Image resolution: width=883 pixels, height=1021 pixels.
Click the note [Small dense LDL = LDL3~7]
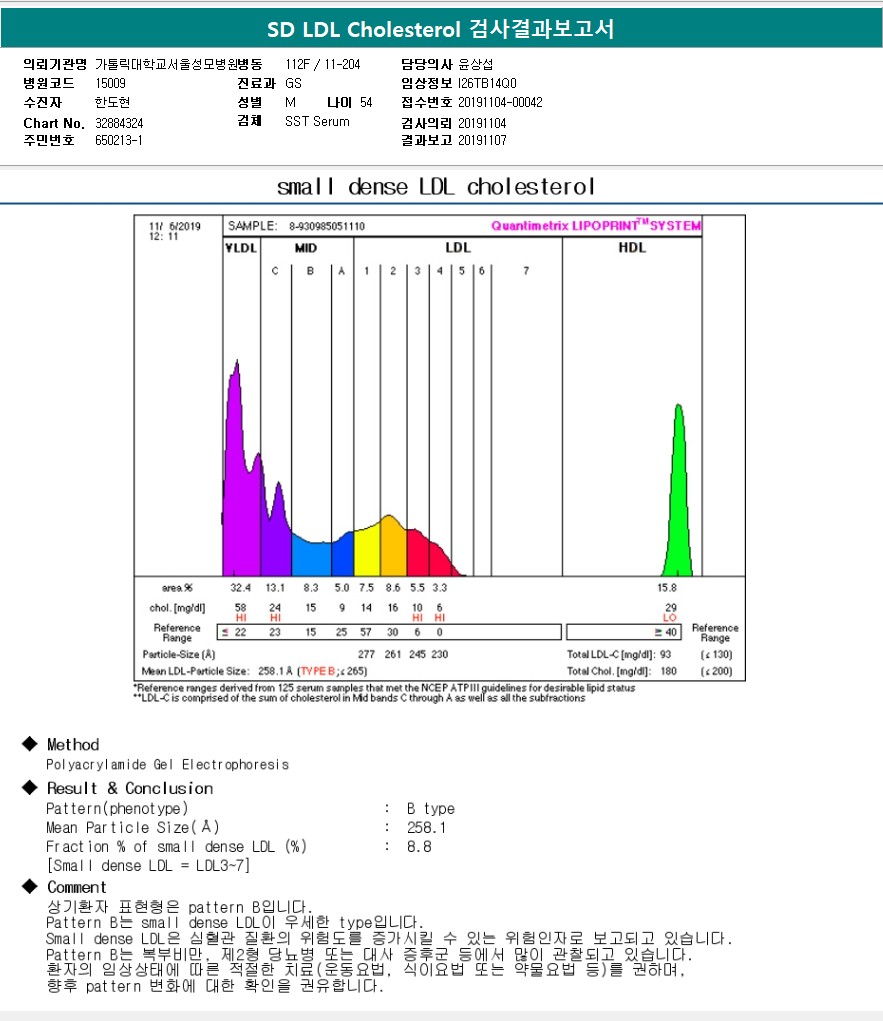point(148,865)
